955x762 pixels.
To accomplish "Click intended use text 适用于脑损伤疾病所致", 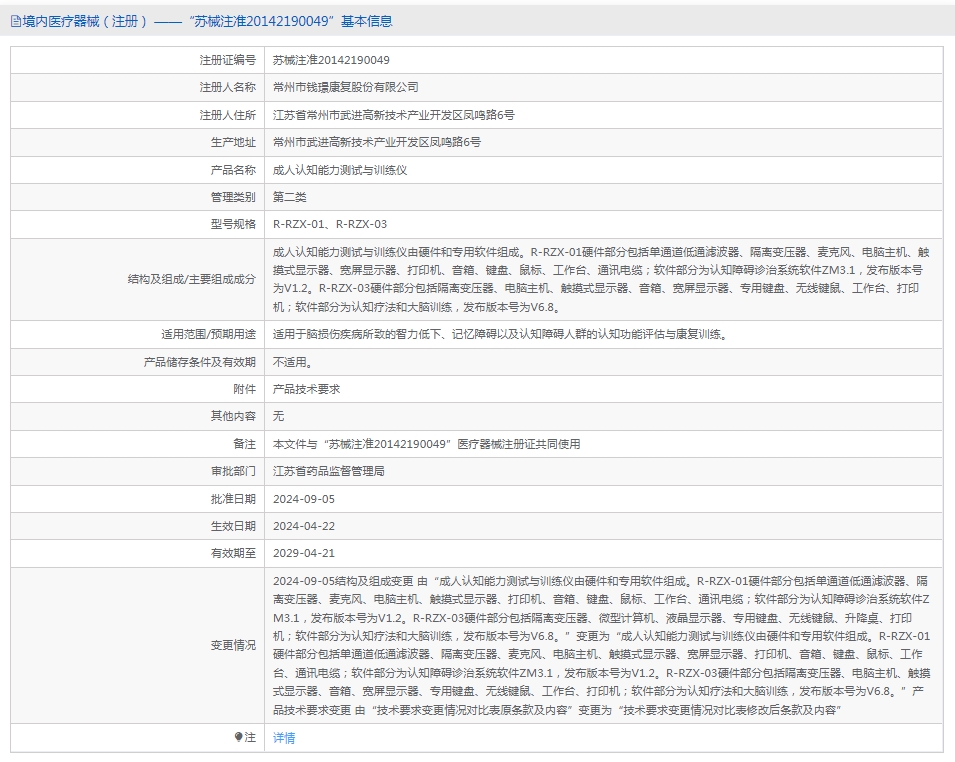I will coord(500,334).
